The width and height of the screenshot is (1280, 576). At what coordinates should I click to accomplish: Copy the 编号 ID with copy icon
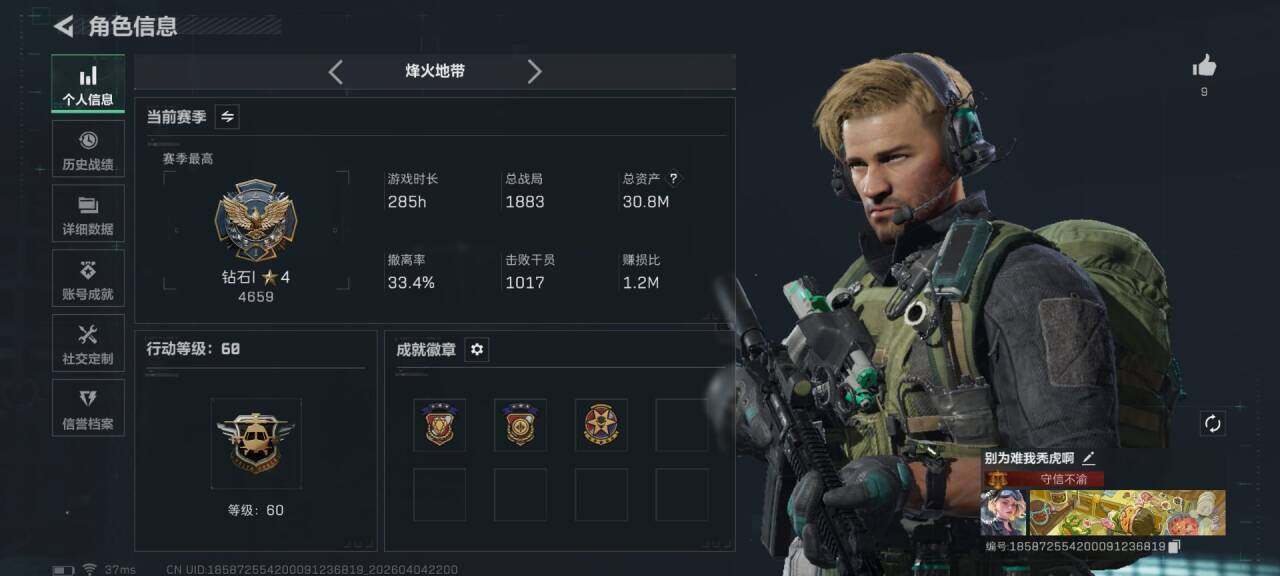tap(1175, 547)
